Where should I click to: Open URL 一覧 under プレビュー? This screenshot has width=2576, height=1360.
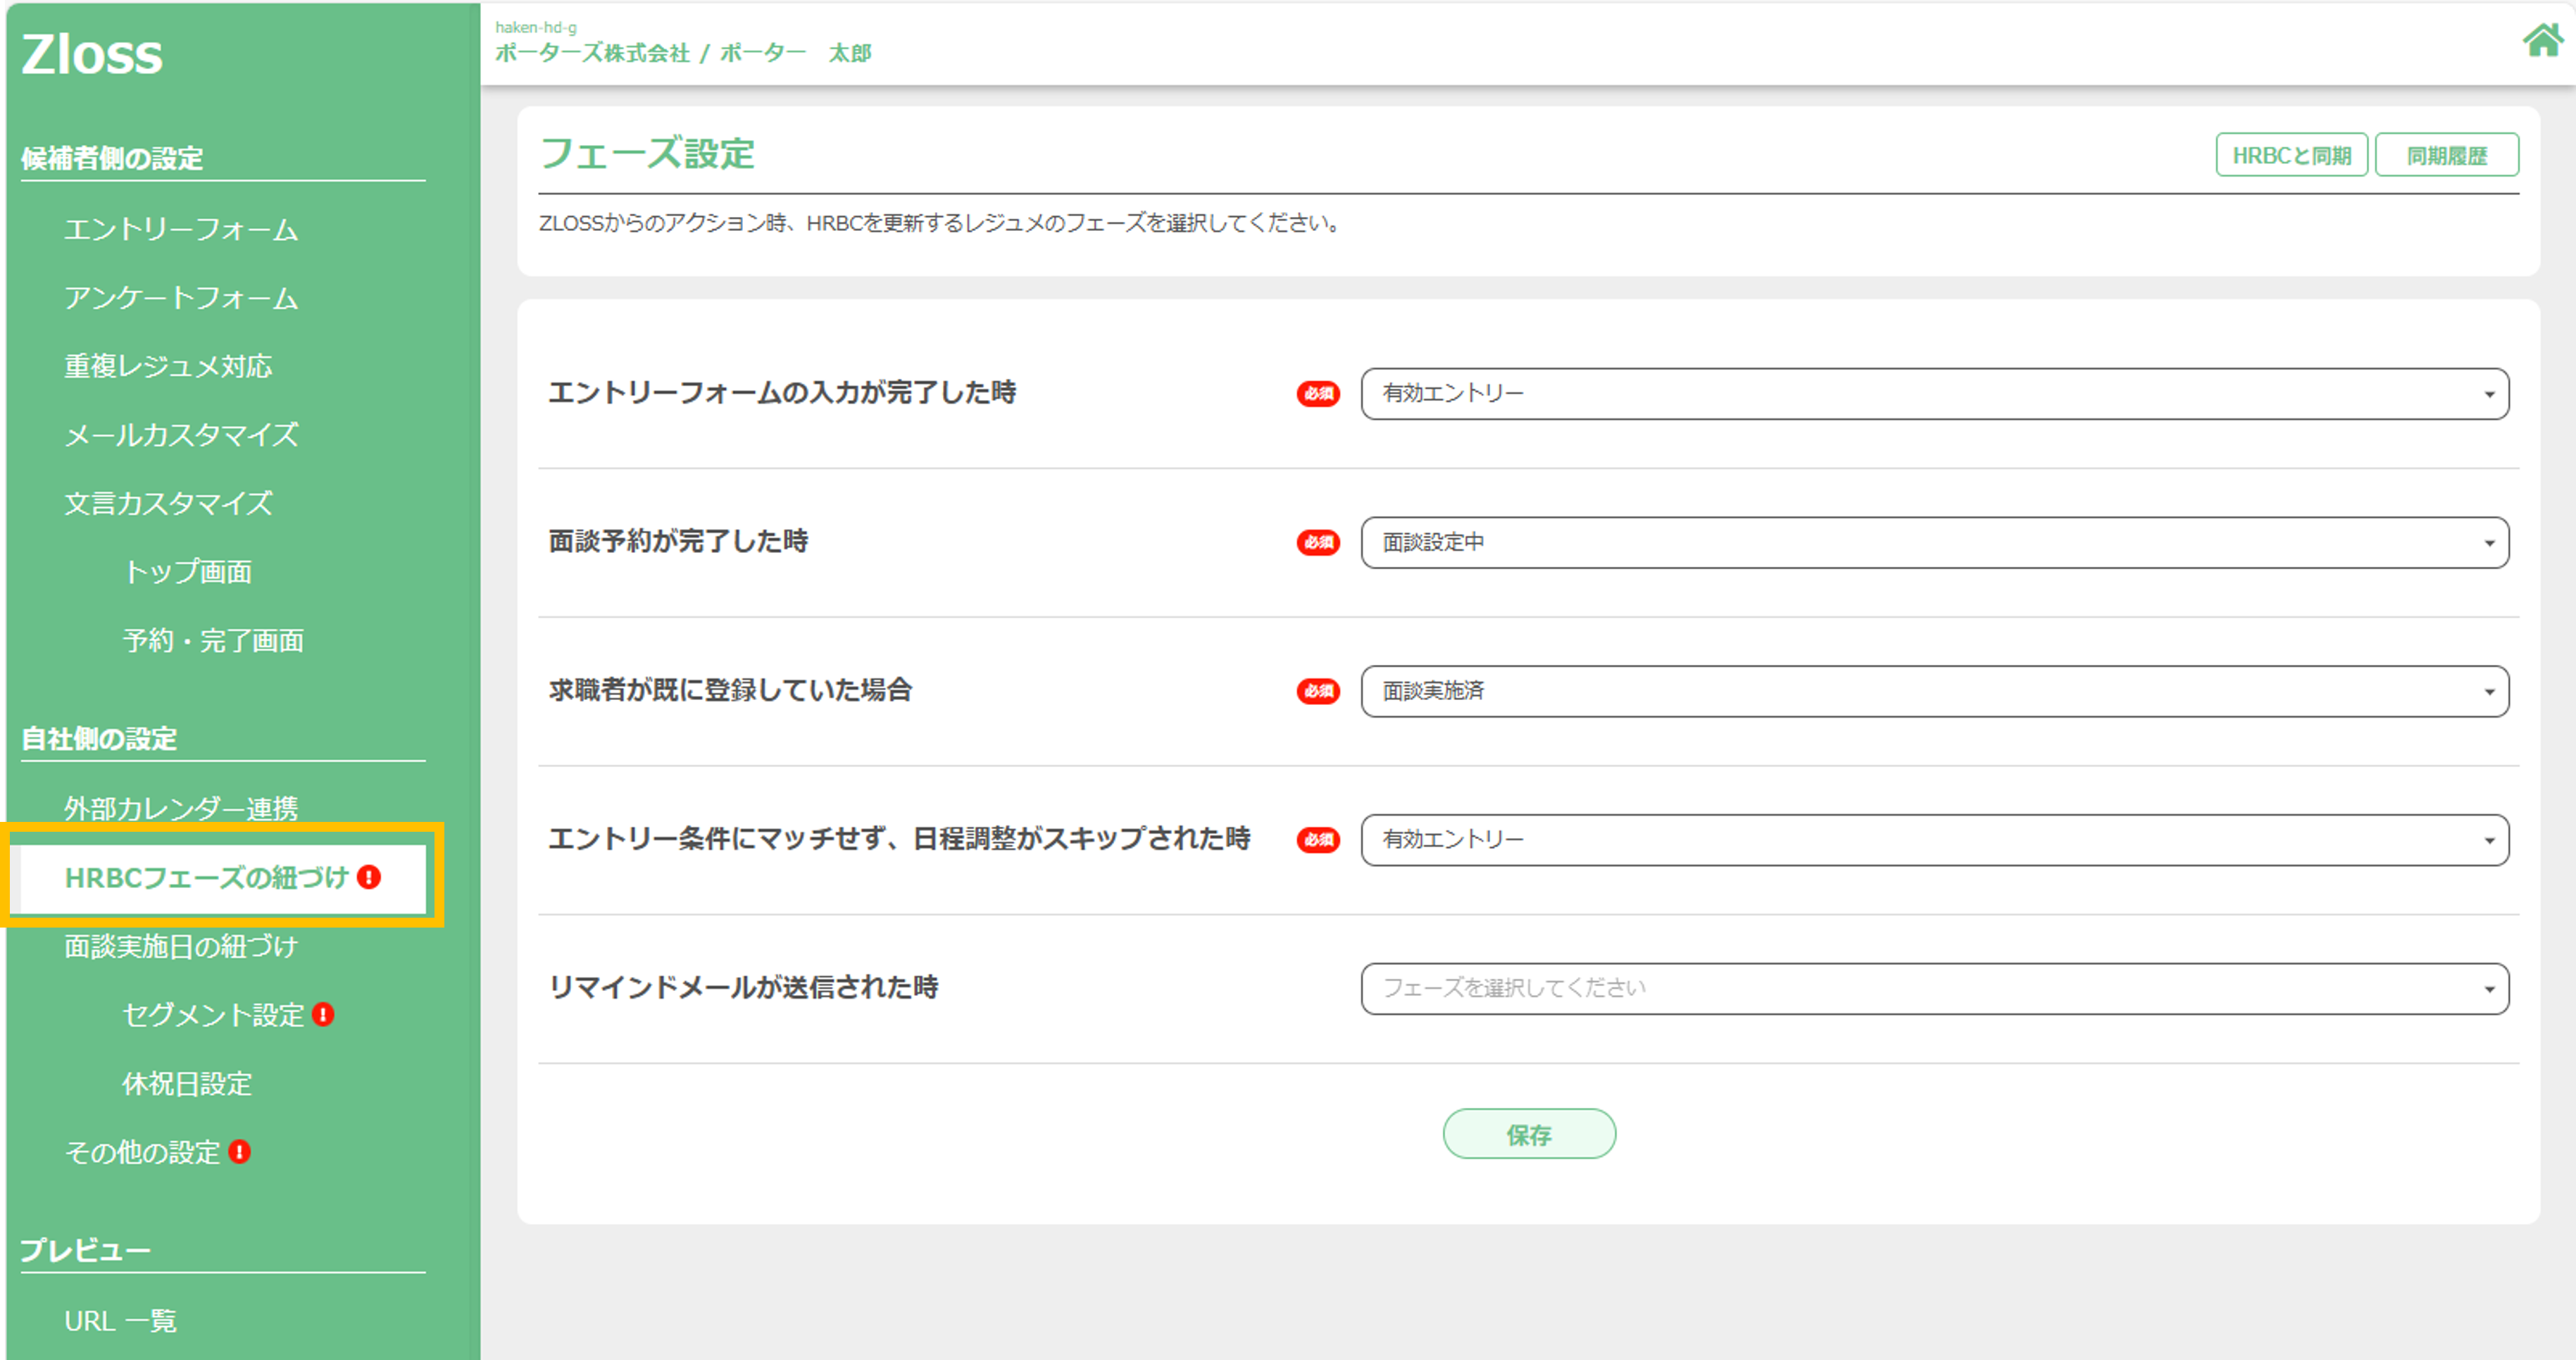(120, 1320)
